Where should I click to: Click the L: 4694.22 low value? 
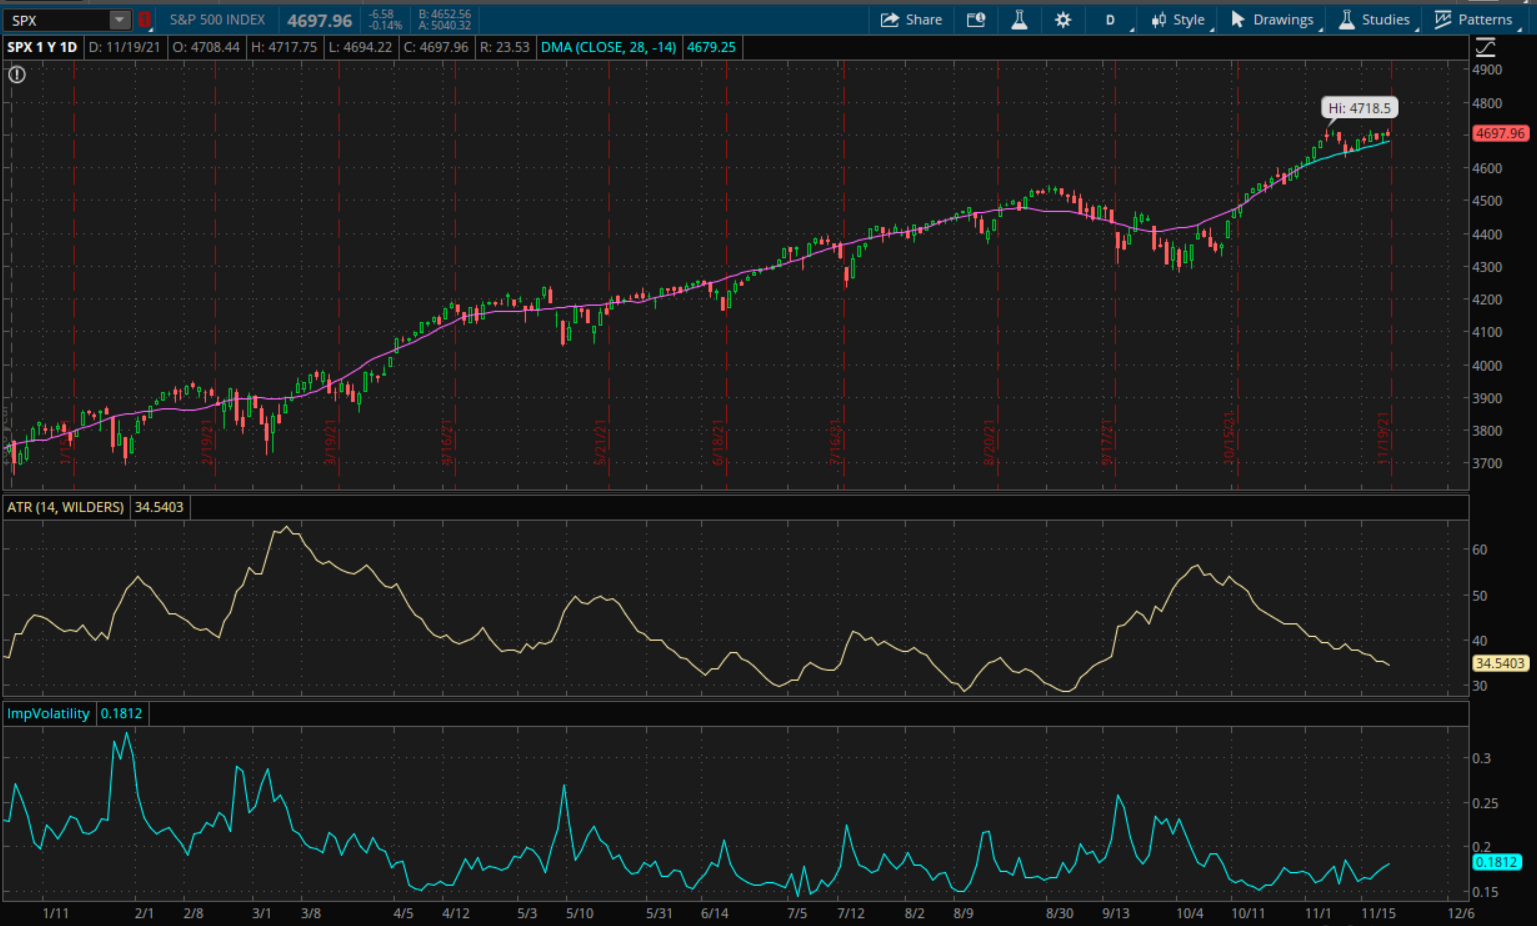360,47
